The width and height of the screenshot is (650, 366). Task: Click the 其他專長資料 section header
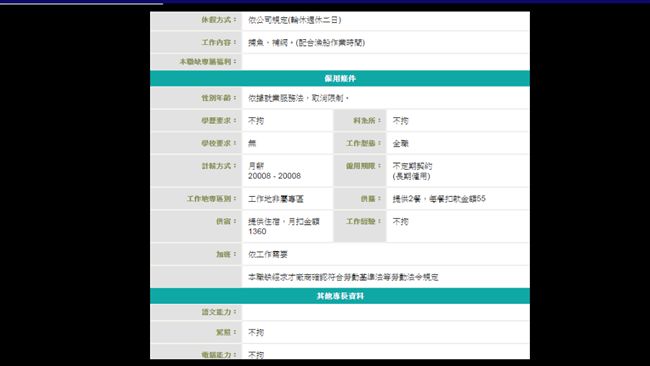340,296
